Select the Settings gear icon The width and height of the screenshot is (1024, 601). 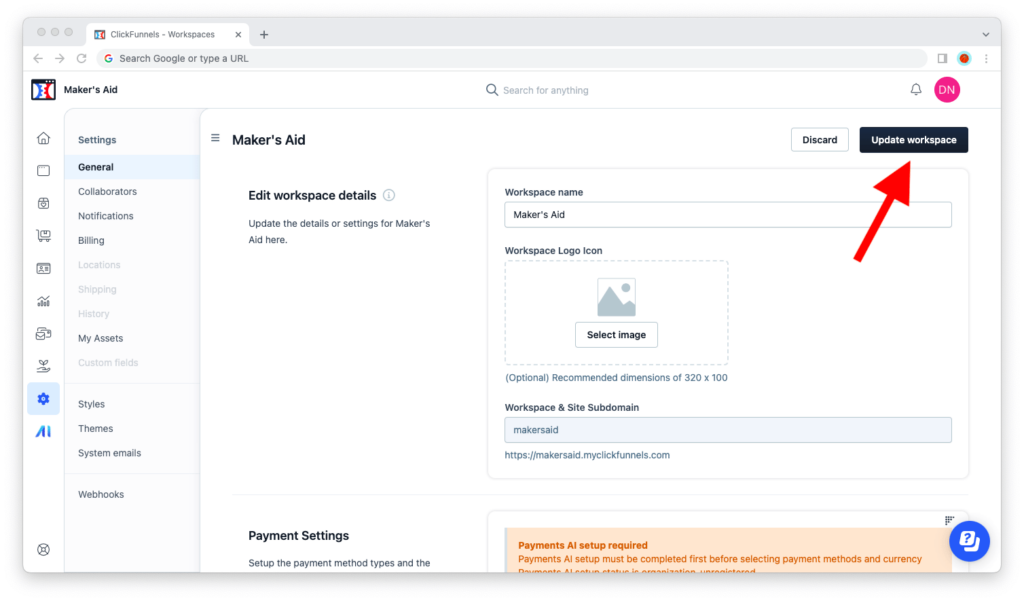[x=44, y=399]
